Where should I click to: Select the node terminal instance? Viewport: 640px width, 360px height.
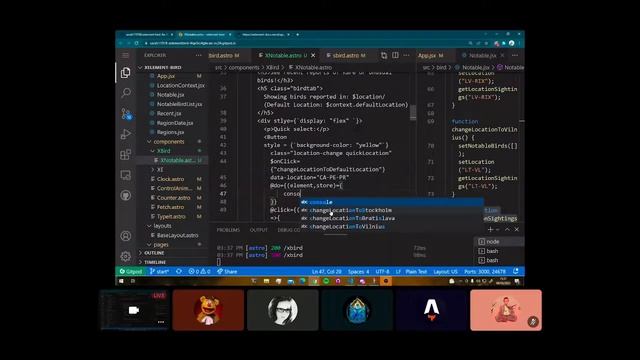(499, 242)
